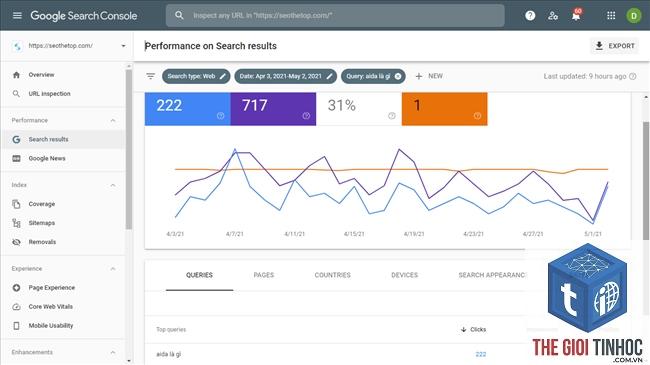Screen dimensions: 650x365
Task: Click the 'aida là gì' query row
Action: tap(336, 354)
